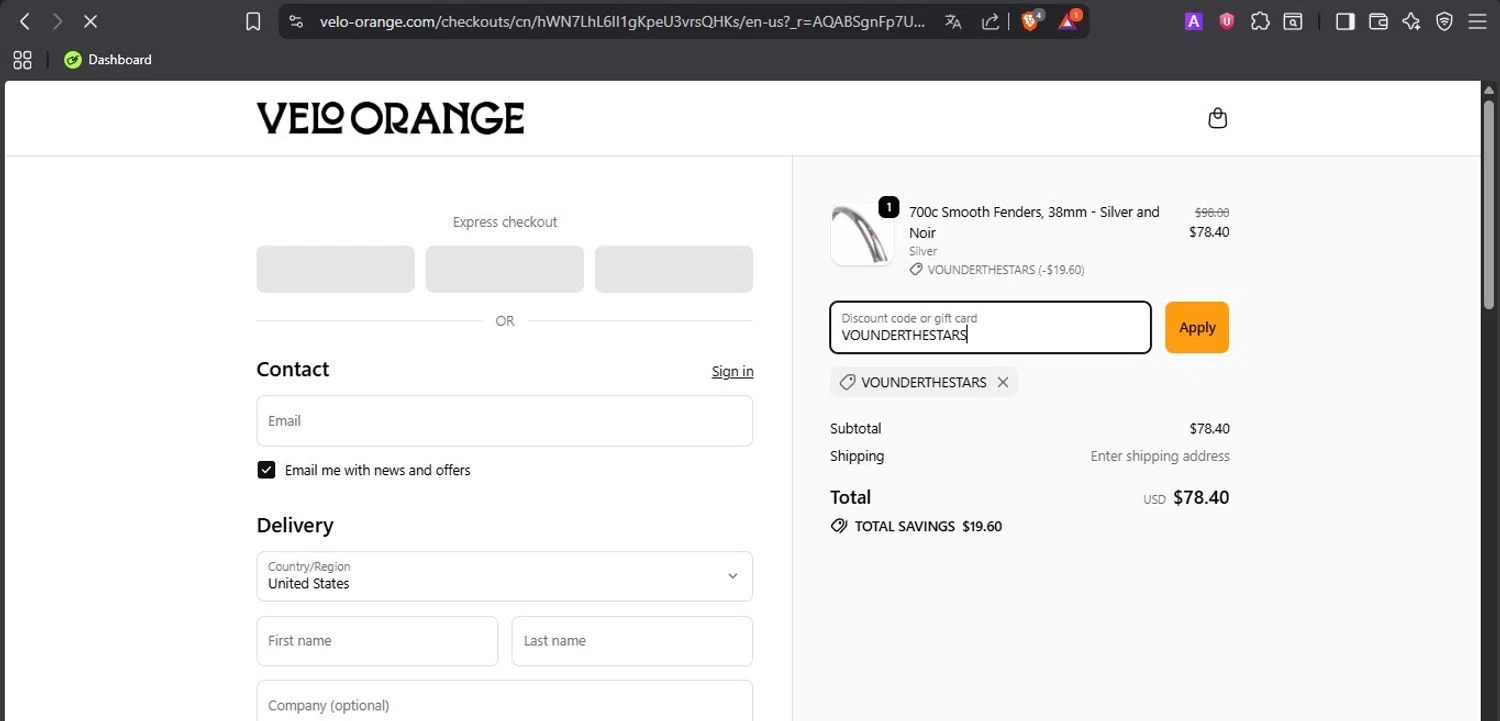
Task: Open the Dashboard bookmark
Action: click(x=107, y=60)
